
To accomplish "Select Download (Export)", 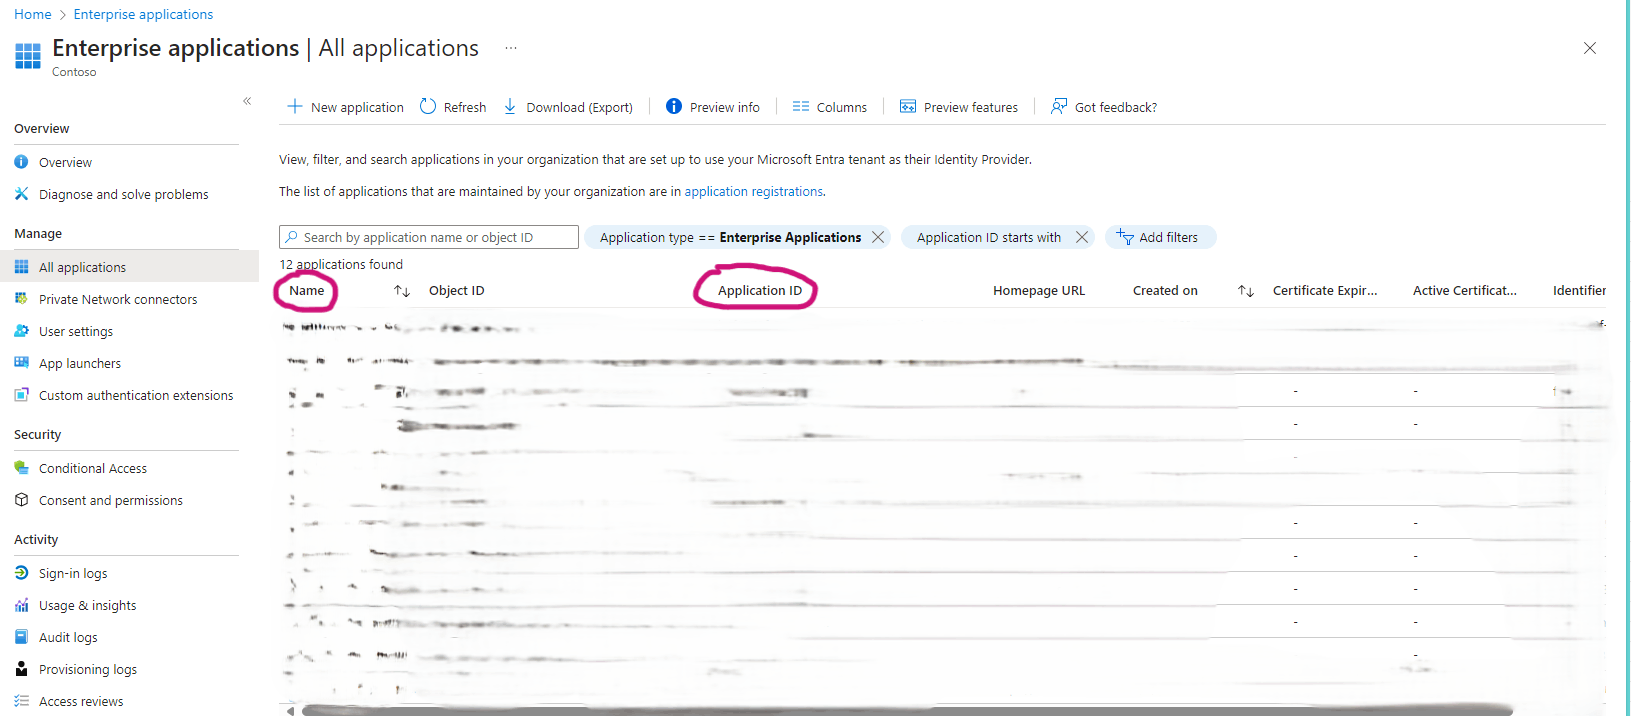I will (568, 107).
